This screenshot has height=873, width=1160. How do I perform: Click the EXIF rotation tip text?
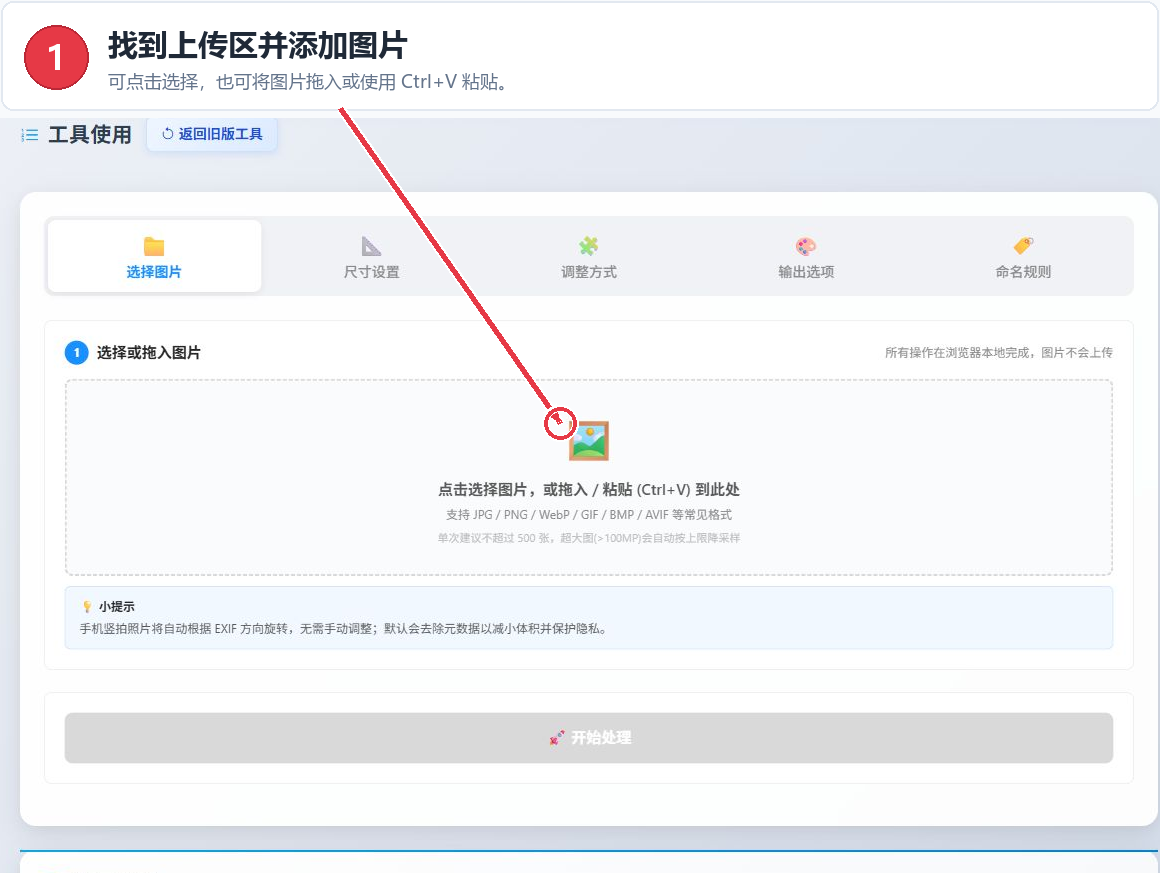click(344, 629)
